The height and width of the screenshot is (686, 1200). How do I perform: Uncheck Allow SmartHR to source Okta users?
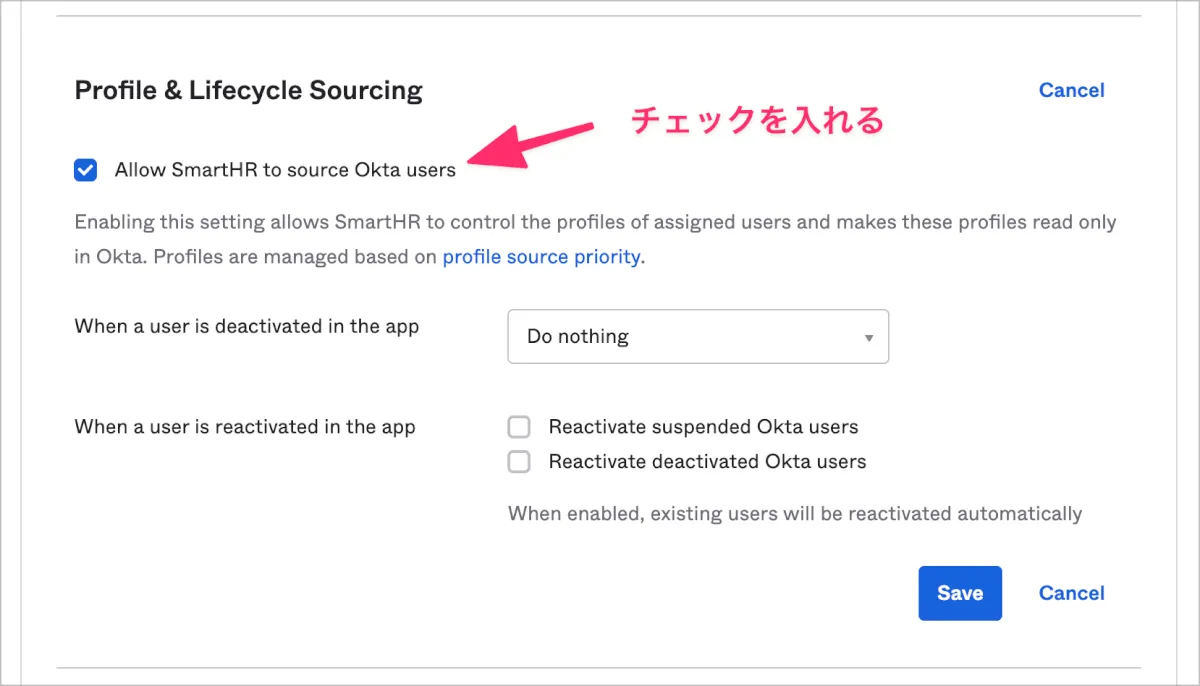(86, 170)
